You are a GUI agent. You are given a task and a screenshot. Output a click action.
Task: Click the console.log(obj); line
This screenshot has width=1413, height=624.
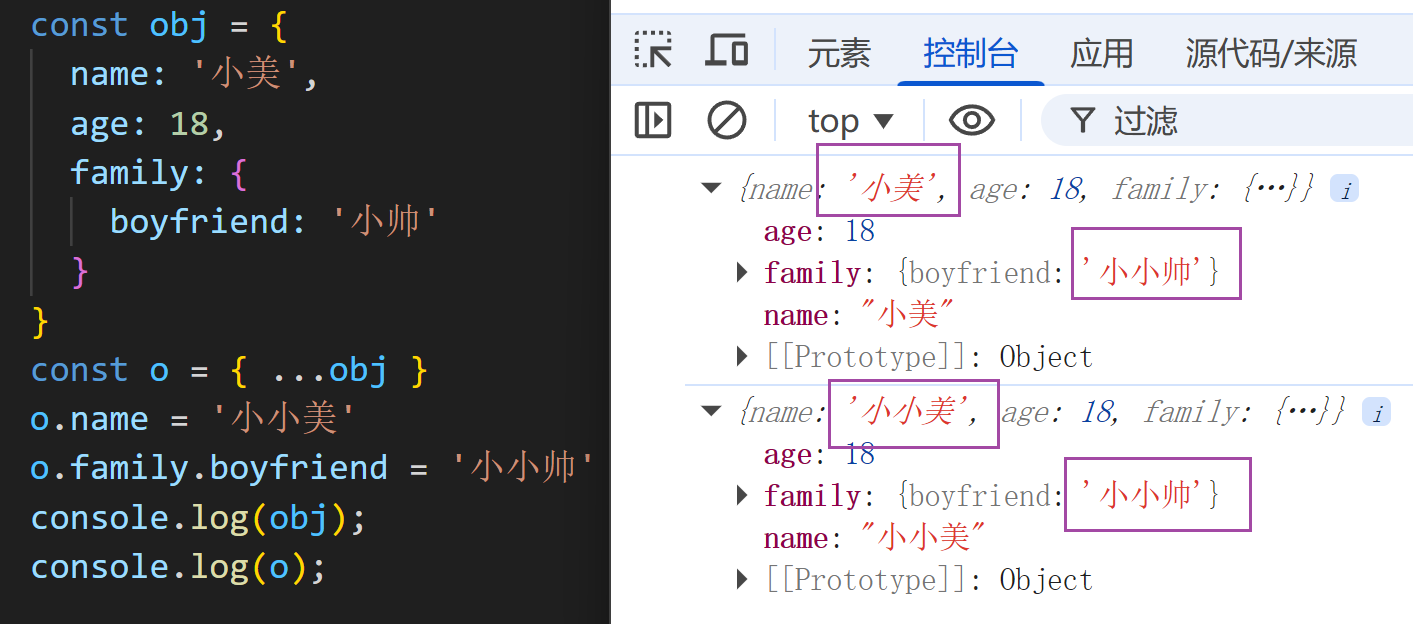point(199,518)
